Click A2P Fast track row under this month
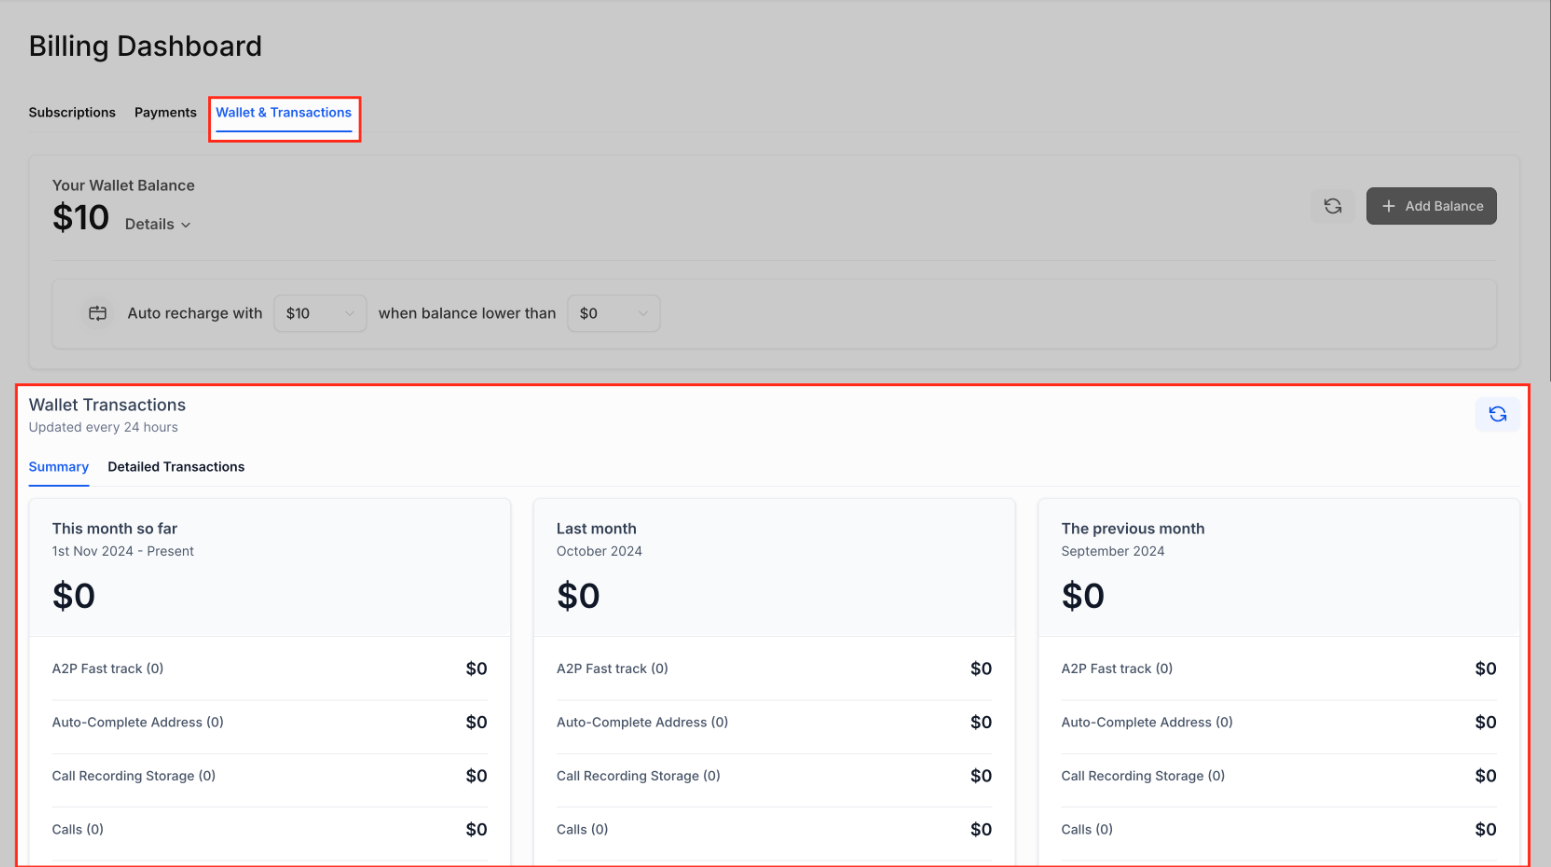Image resolution: width=1551 pixels, height=867 pixels. point(108,668)
